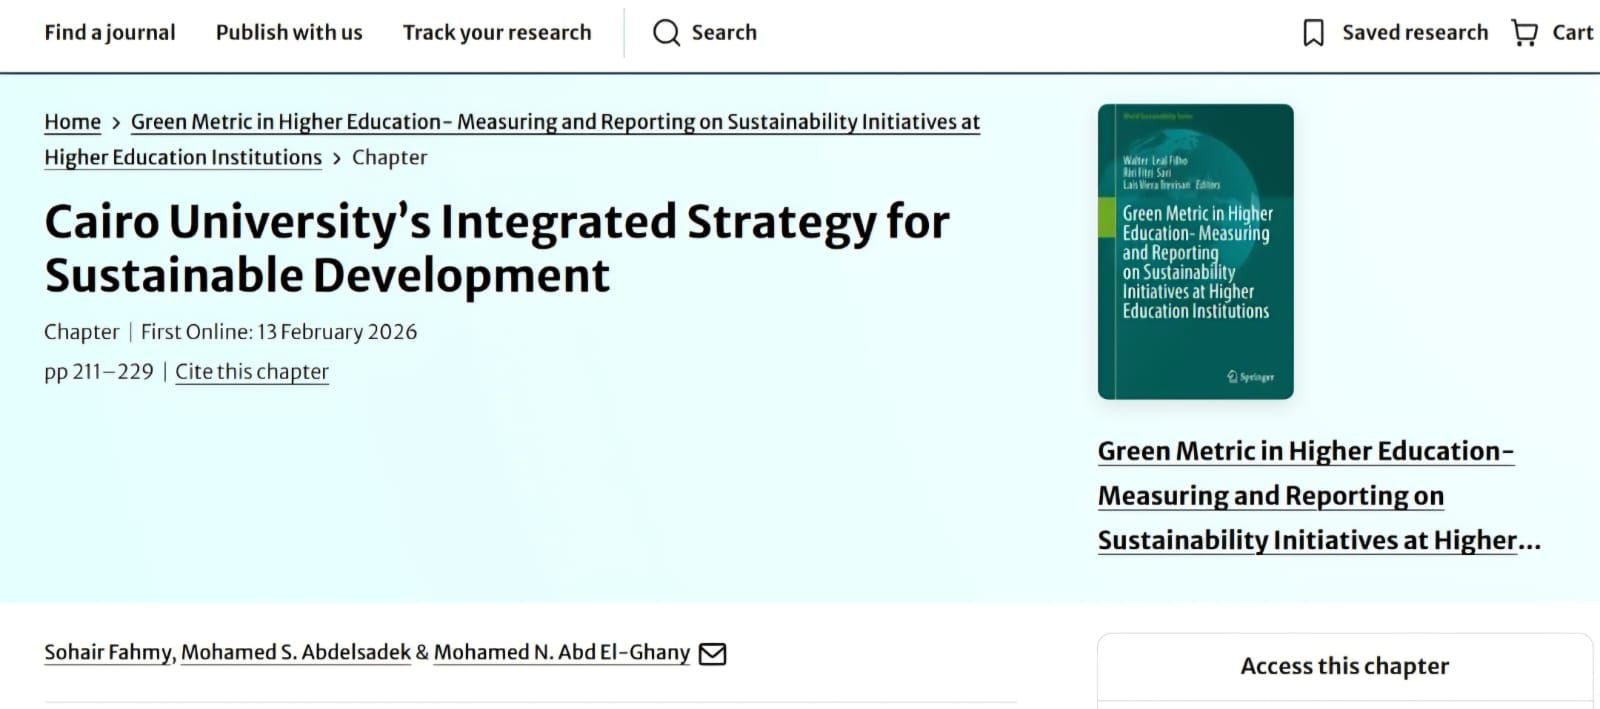Click the Cite this chapter link
This screenshot has height=709, width=1600.
coord(252,372)
